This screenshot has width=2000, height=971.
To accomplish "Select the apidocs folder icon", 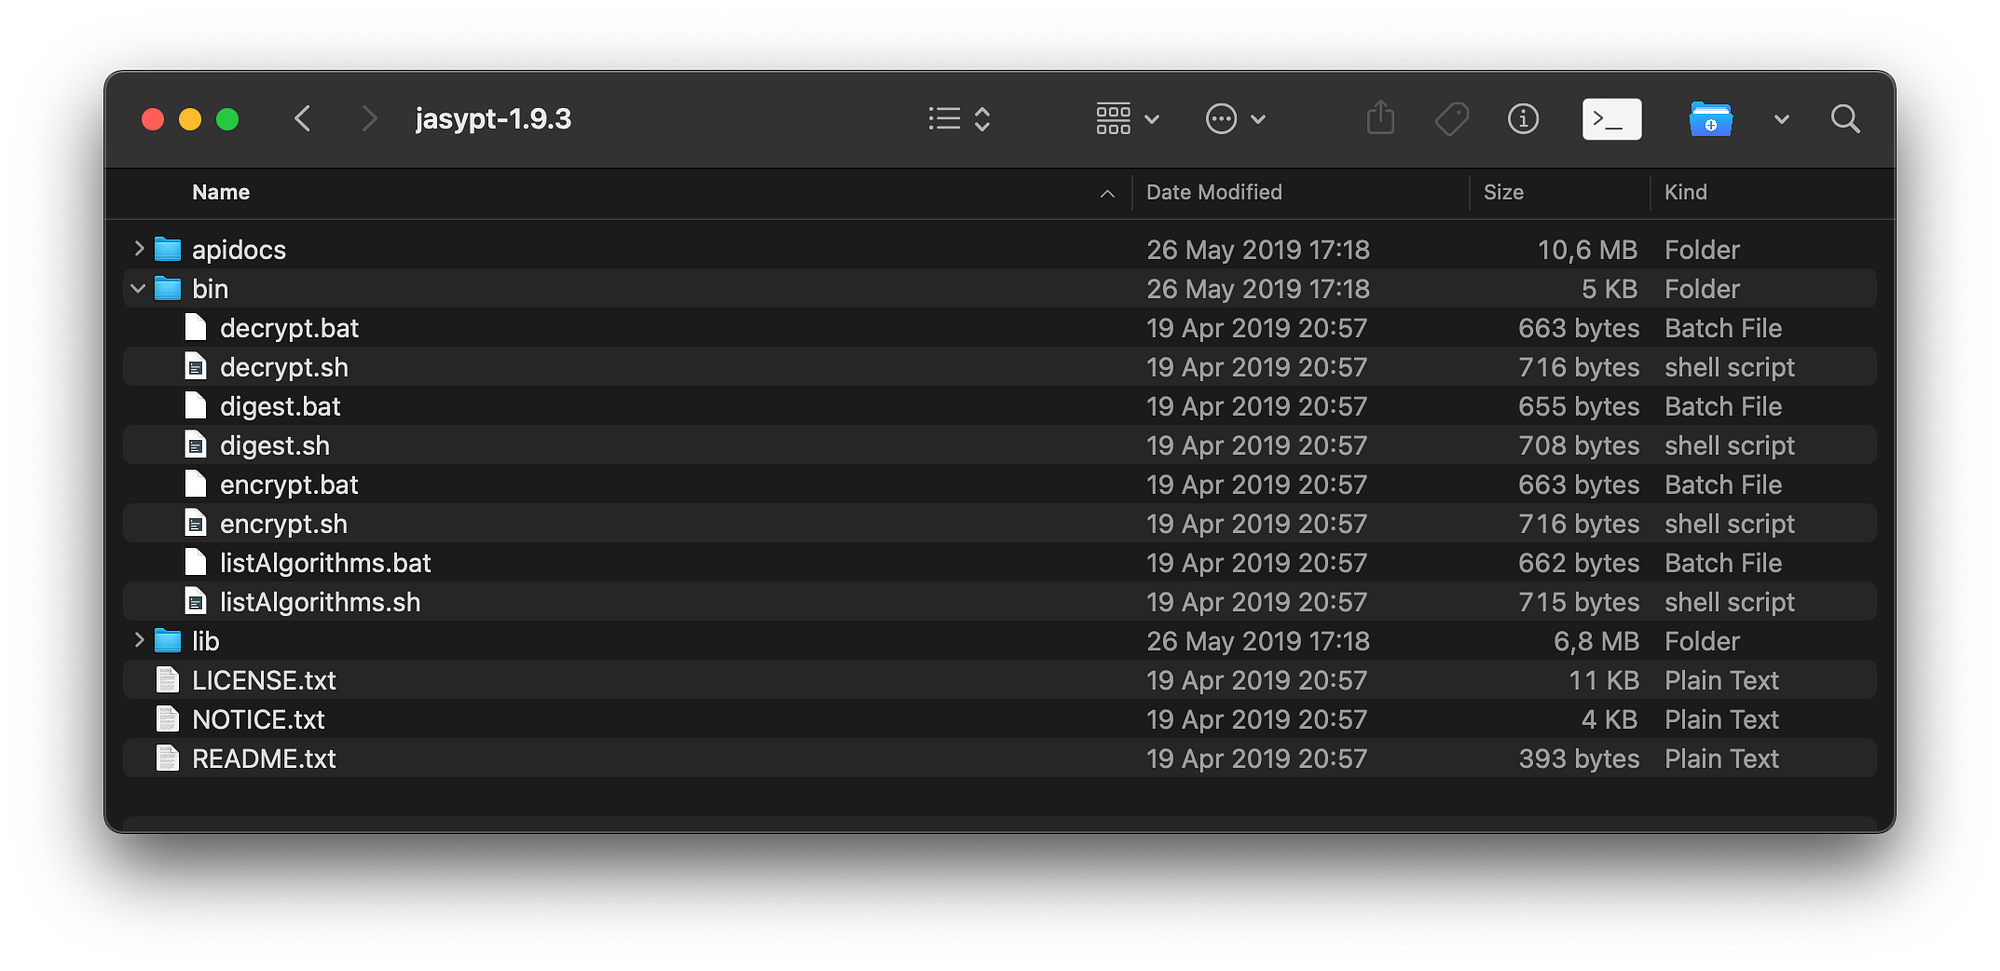I will (x=168, y=249).
